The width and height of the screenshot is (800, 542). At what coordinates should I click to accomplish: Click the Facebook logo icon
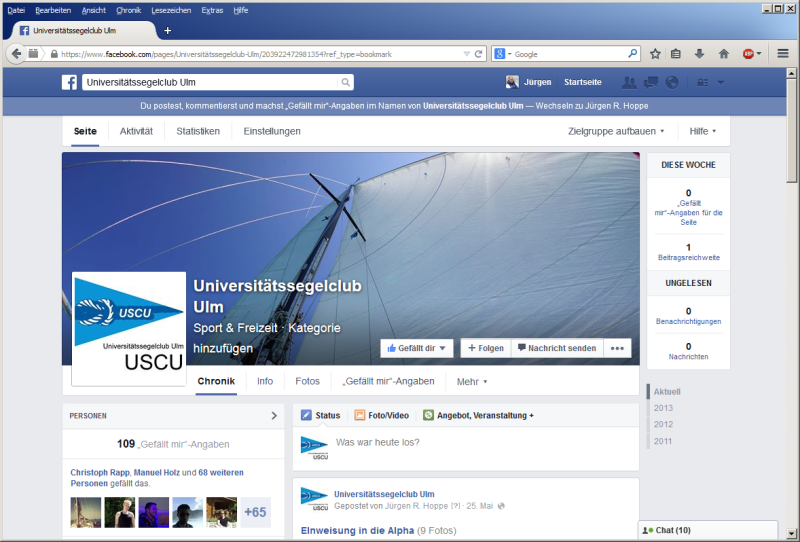coord(69,82)
